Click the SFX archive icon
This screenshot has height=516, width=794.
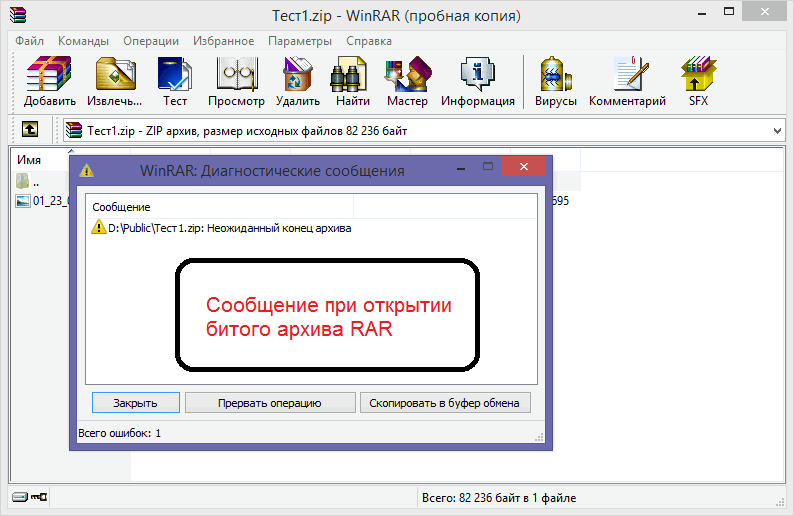click(698, 82)
